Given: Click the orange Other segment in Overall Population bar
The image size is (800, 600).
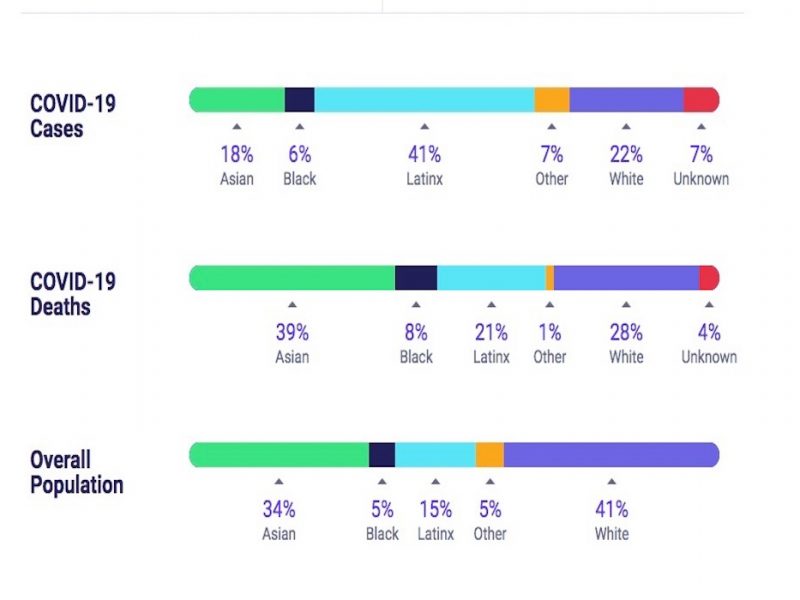Looking at the screenshot, I should [x=489, y=455].
